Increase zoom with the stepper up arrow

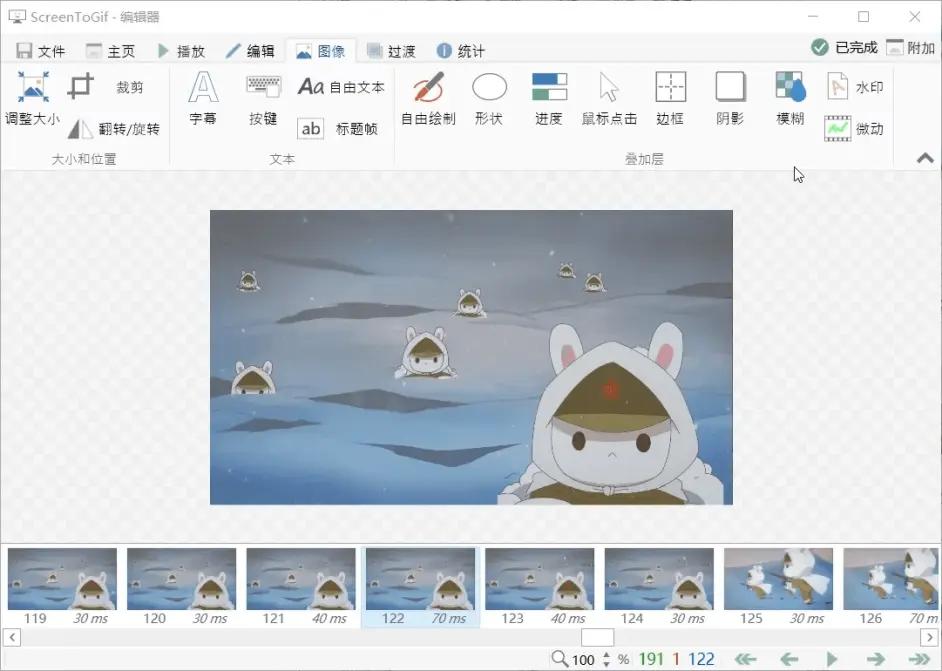[x=606, y=655]
